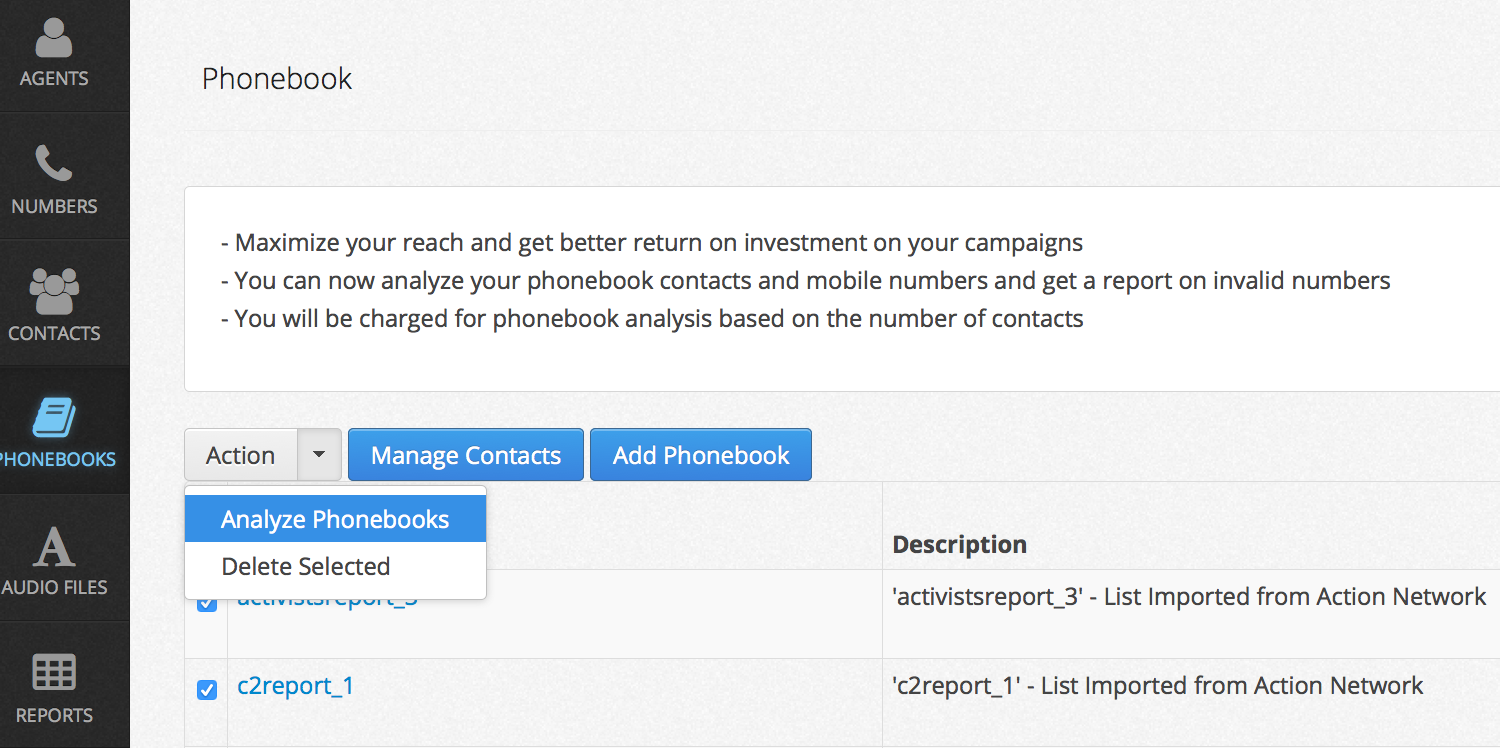
Task: Go to Reports grid icon
Action: (54, 673)
